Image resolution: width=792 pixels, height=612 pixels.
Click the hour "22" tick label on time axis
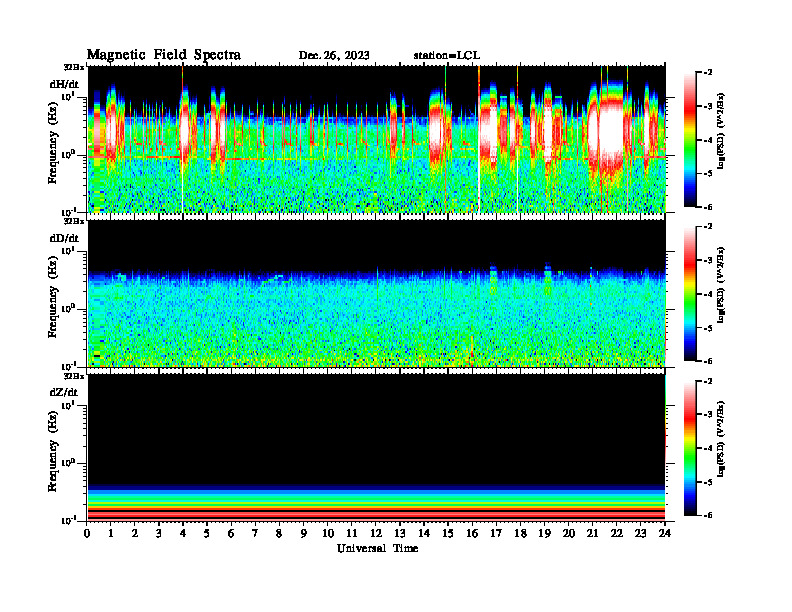point(617,534)
